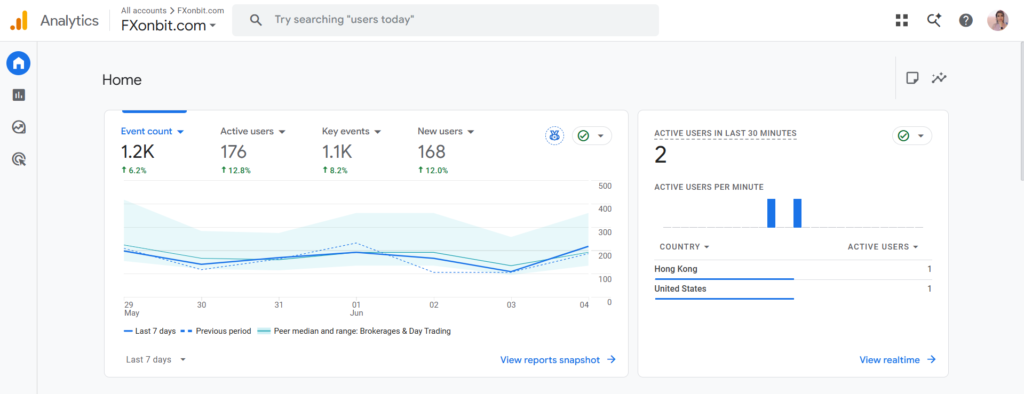Viewport: 1024px width, 394px height.
Task: Open the FXonbit.com property selector
Action: [168, 25]
